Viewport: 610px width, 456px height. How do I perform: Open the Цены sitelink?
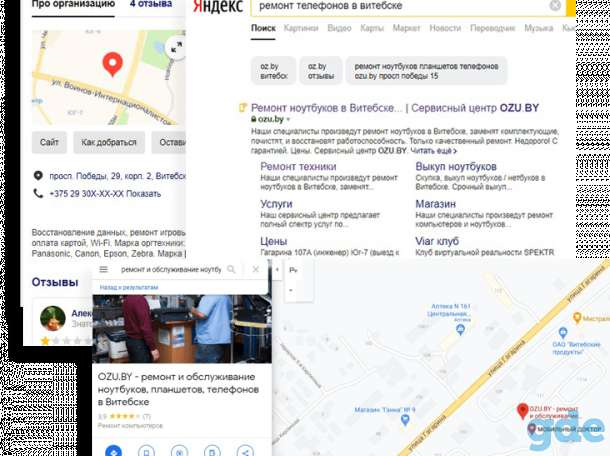click(273, 241)
